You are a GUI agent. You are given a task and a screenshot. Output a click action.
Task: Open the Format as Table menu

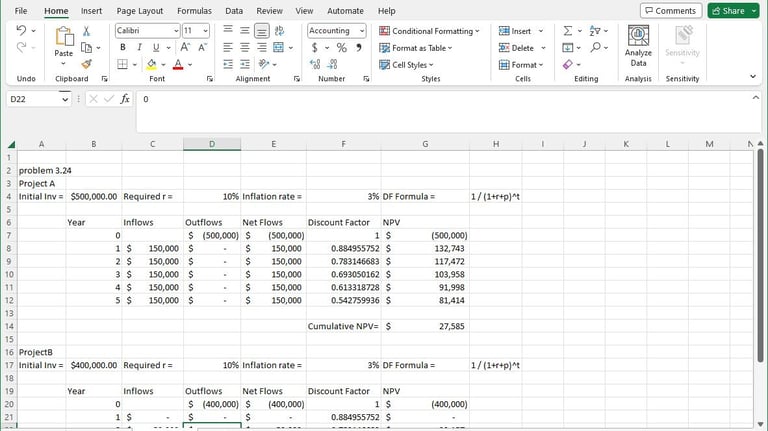[x=416, y=48]
